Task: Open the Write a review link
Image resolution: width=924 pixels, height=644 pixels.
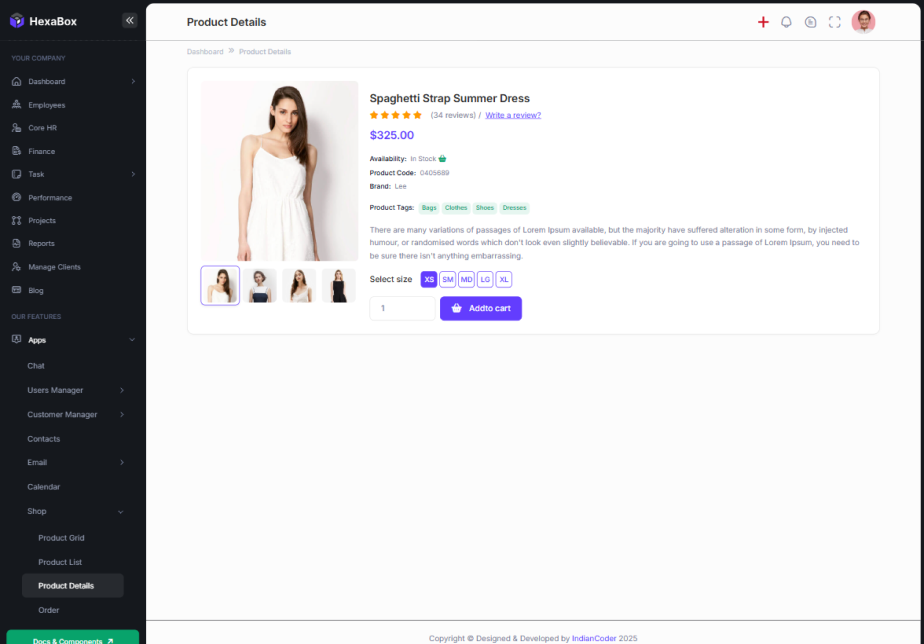Action: (x=513, y=115)
